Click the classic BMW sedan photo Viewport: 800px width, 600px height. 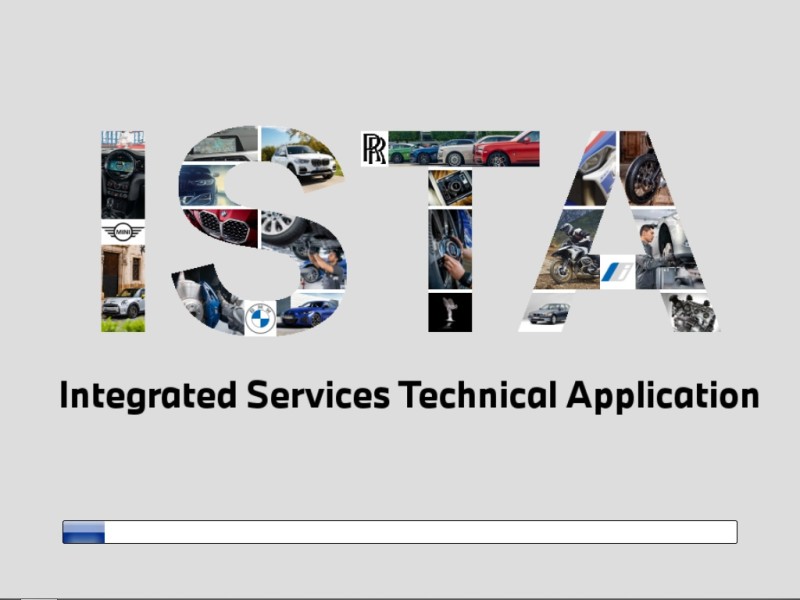(549, 313)
